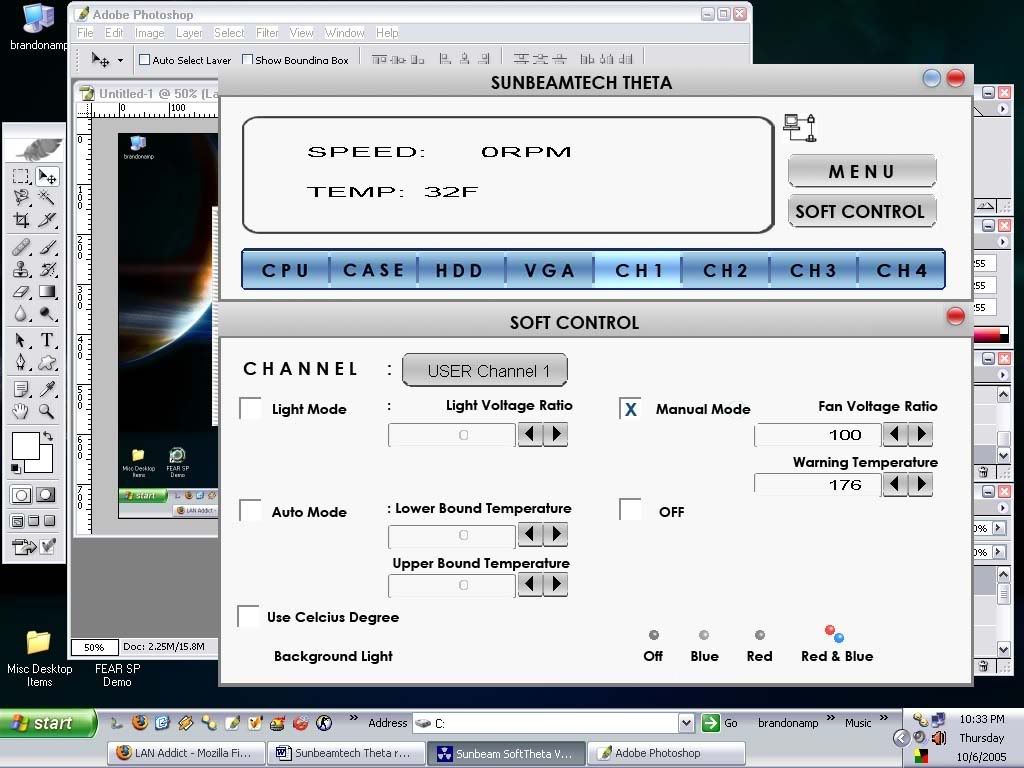
Task: Expand the hidden Quick Launch items chevron
Action: pyautogui.click(x=354, y=718)
